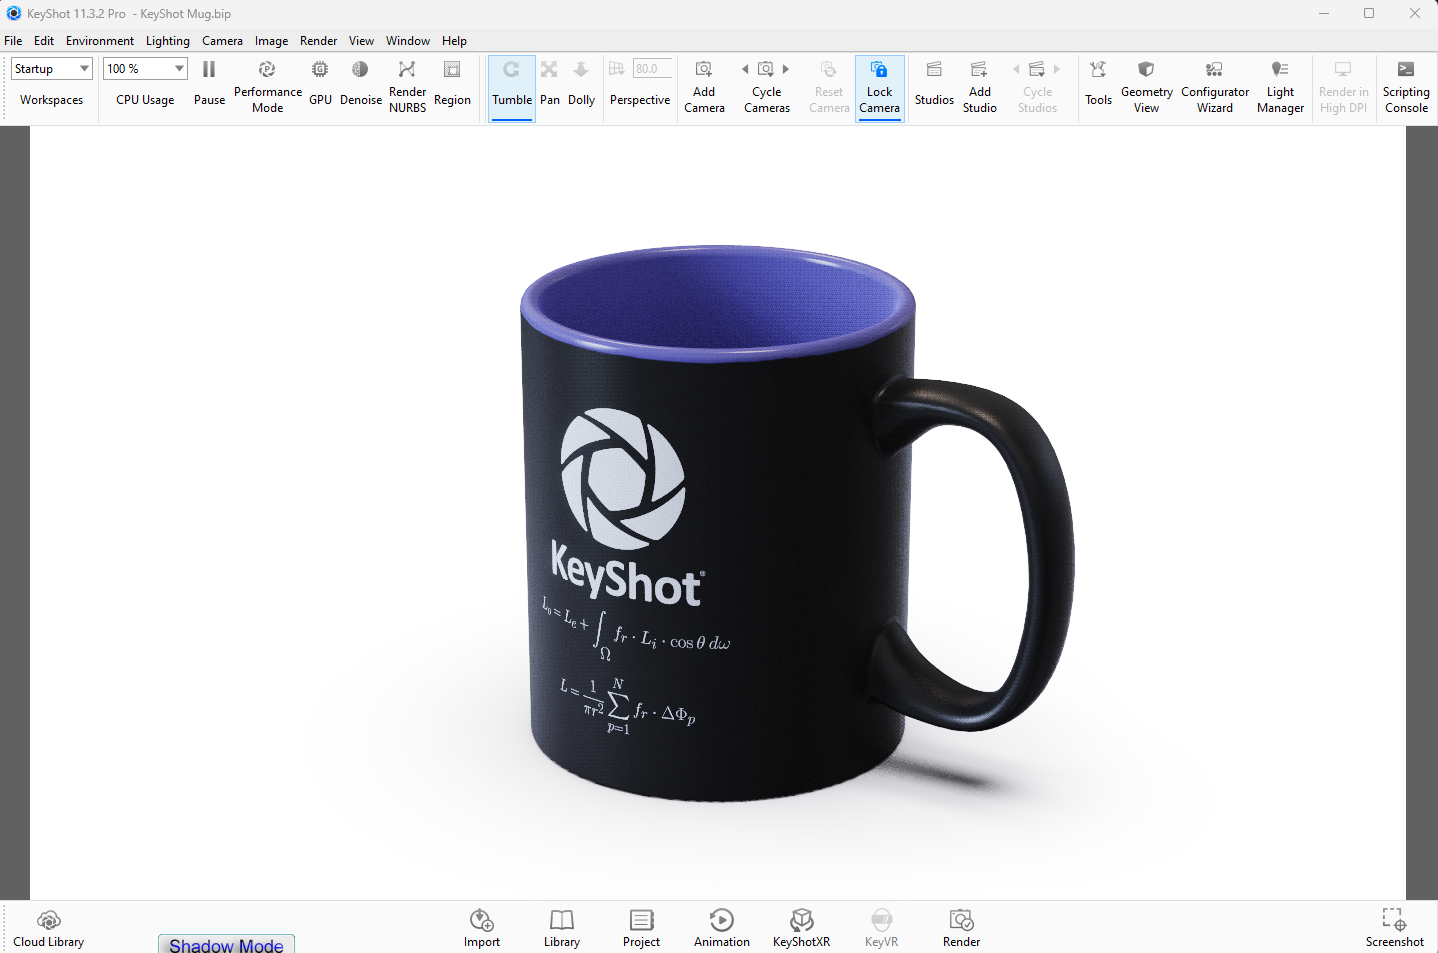Open the Render menu
1438x953 pixels.
coord(318,41)
